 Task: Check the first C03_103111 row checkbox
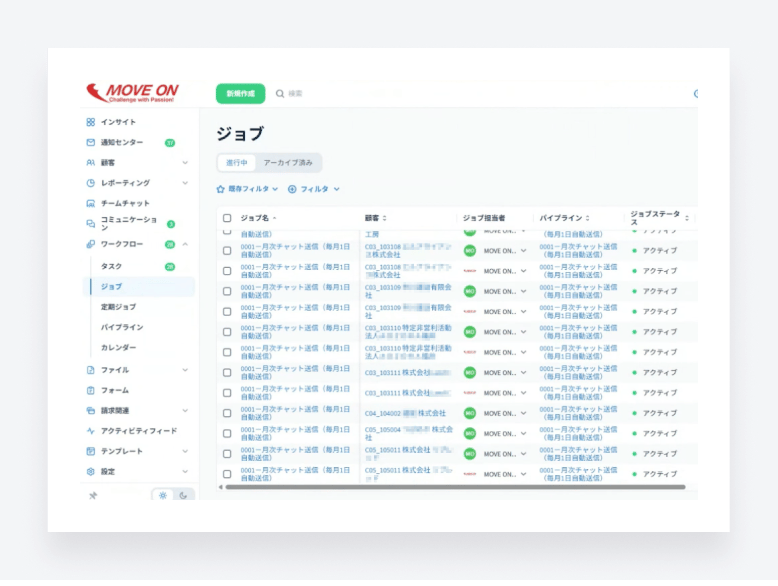[x=227, y=373]
